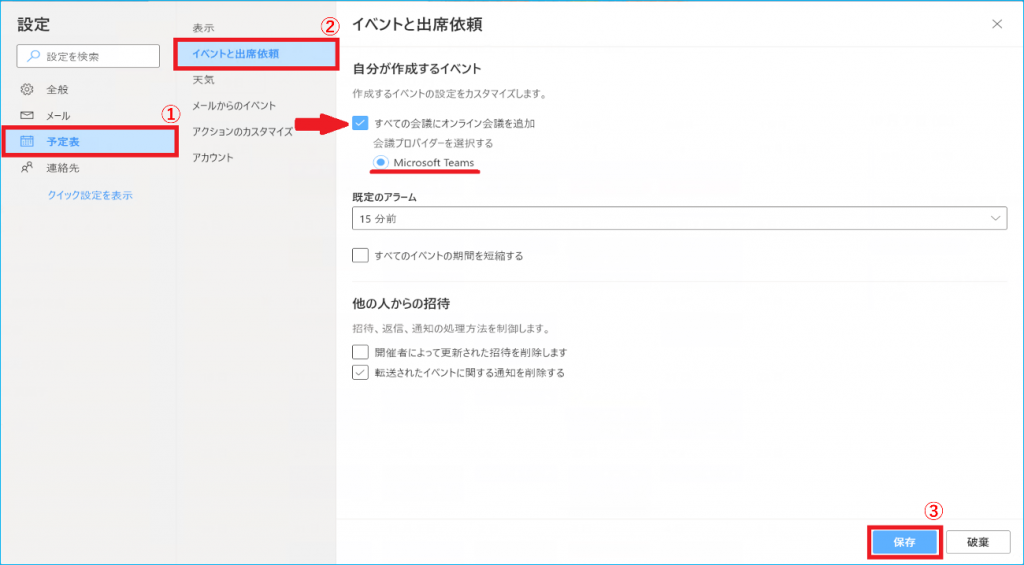
Task: Click the magnifier icon in settings search
Action: pyautogui.click(x=34, y=57)
